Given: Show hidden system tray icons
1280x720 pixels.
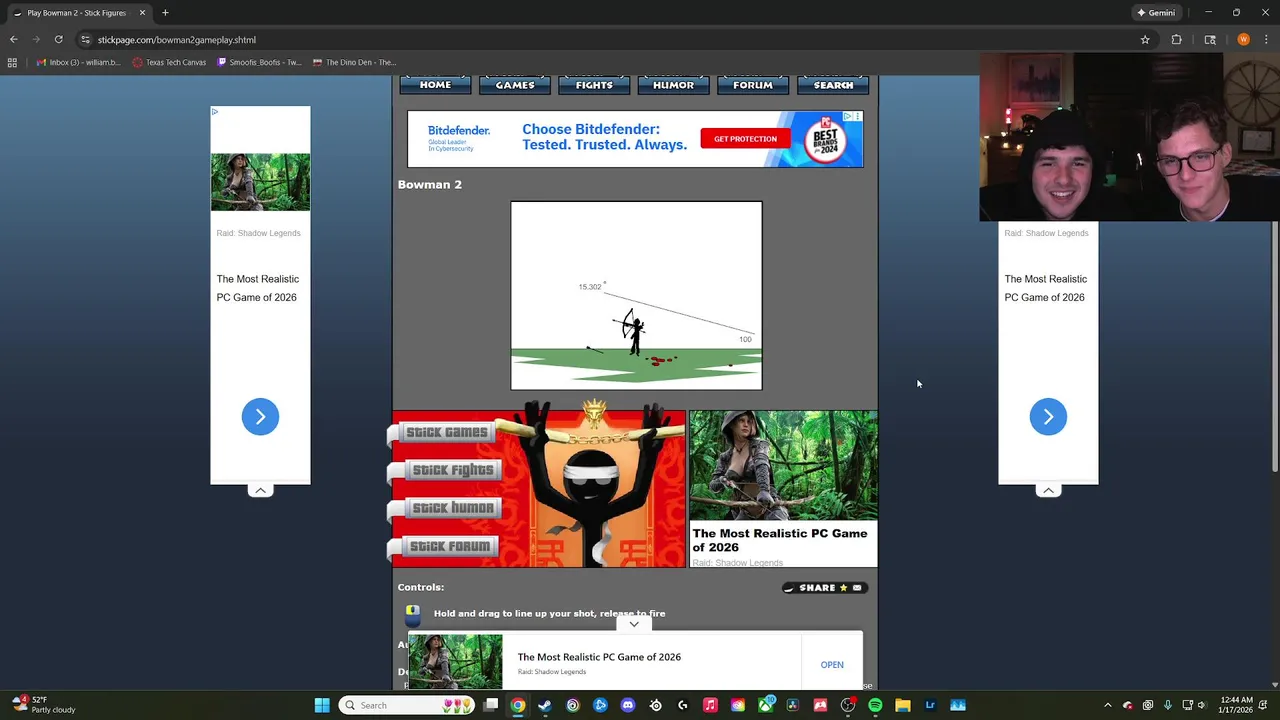Looking at the screenshot, I should 1108,705.
